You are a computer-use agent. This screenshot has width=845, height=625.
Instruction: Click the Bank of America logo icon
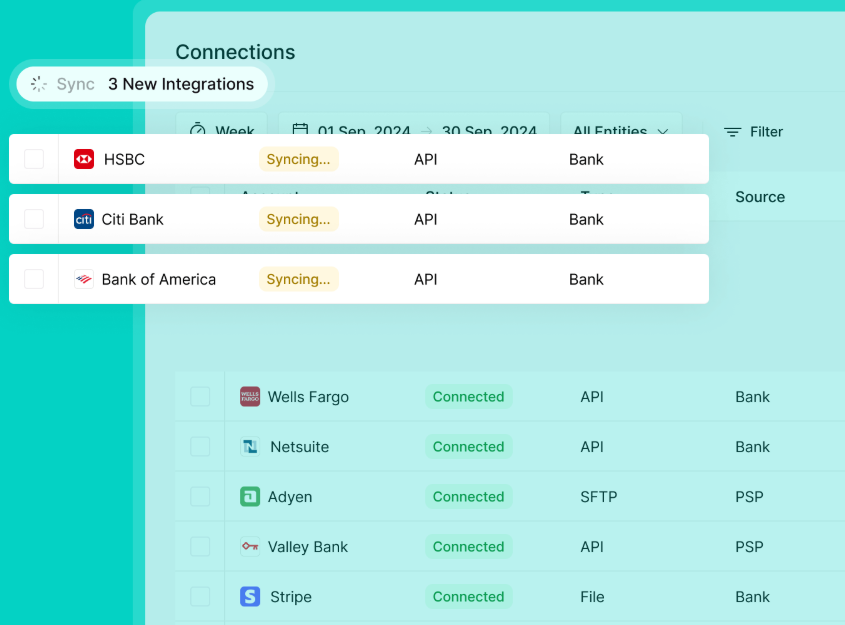click(84, 279)
